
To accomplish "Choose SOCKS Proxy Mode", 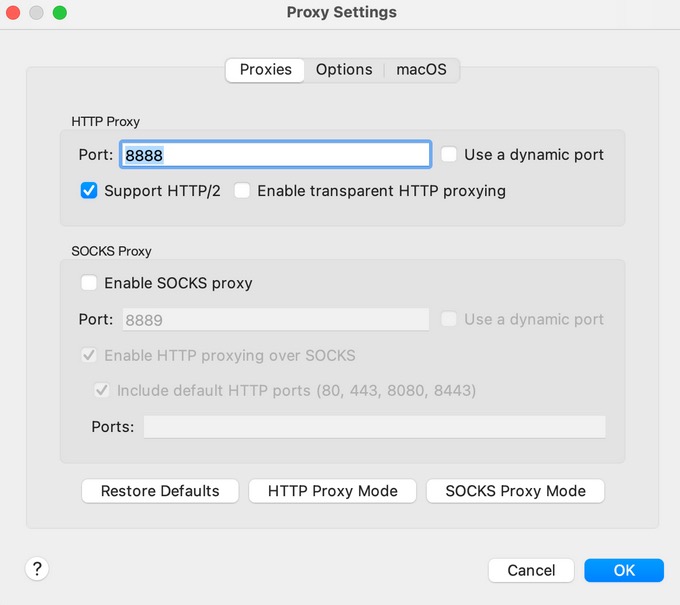I will [515, 491].
